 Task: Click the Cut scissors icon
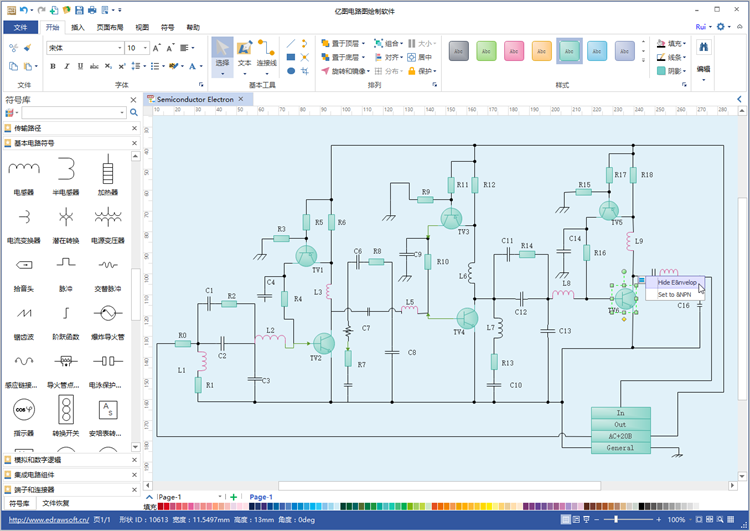(x=13, y=47)
